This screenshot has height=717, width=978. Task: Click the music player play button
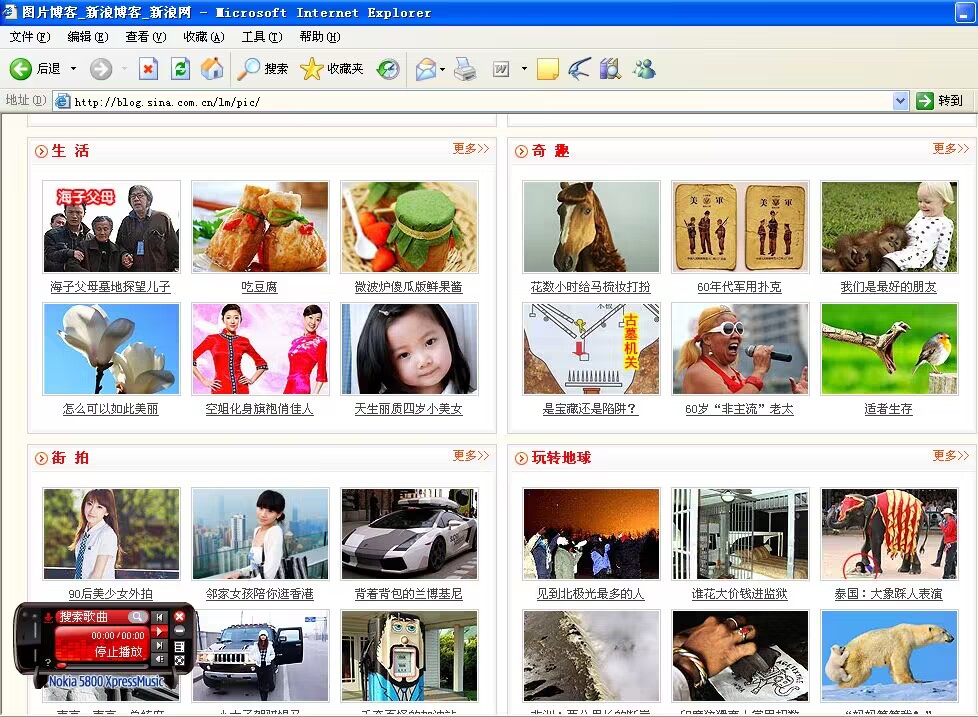coord(160,631)
